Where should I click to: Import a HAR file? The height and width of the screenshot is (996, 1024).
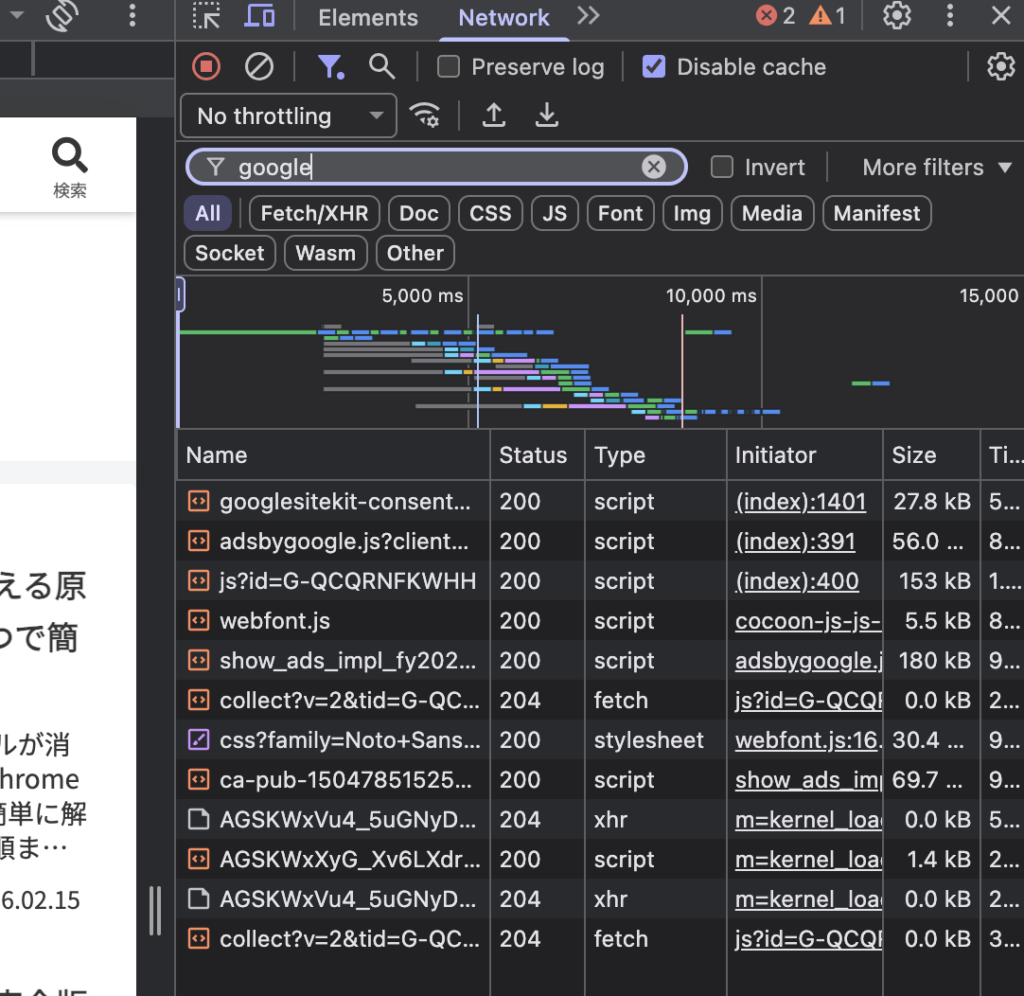493,115
